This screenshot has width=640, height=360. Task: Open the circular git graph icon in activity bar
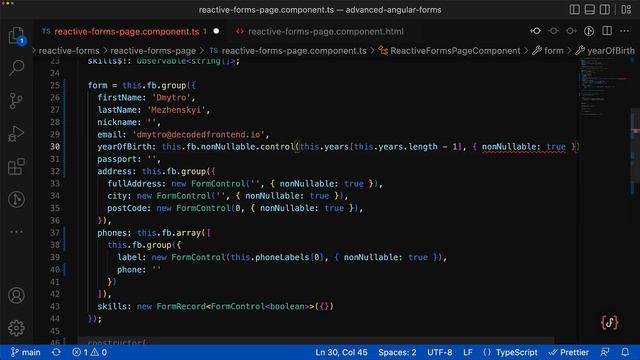pos(16,199)
